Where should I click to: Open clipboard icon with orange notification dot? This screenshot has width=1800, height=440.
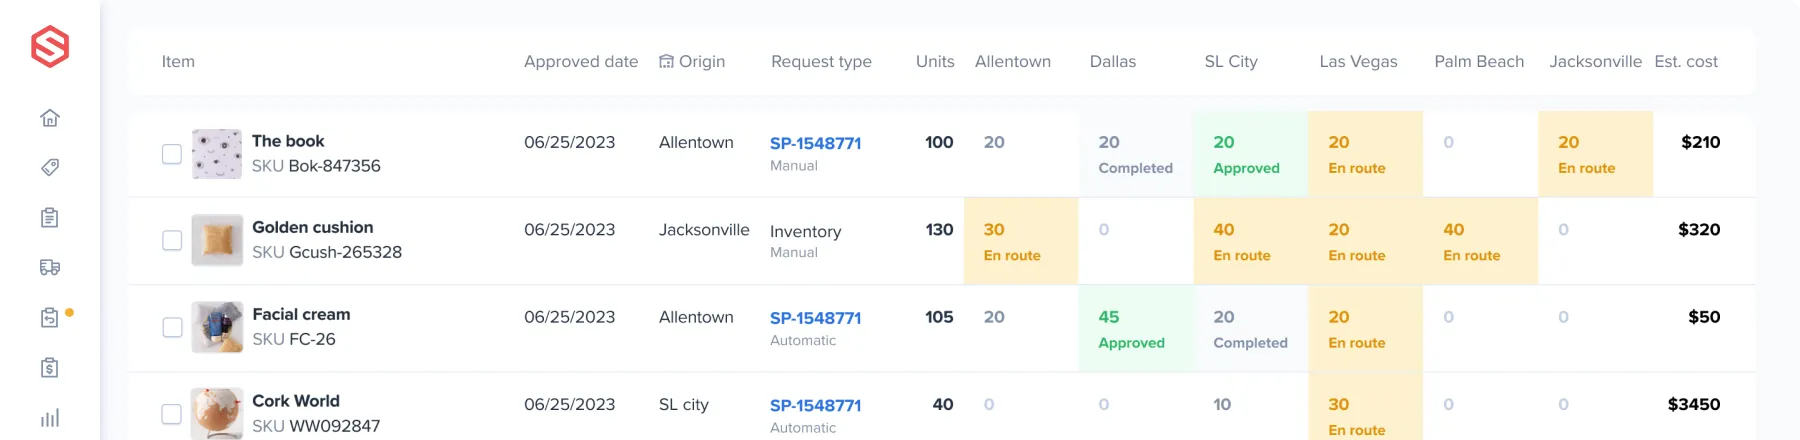coord(50,317)
